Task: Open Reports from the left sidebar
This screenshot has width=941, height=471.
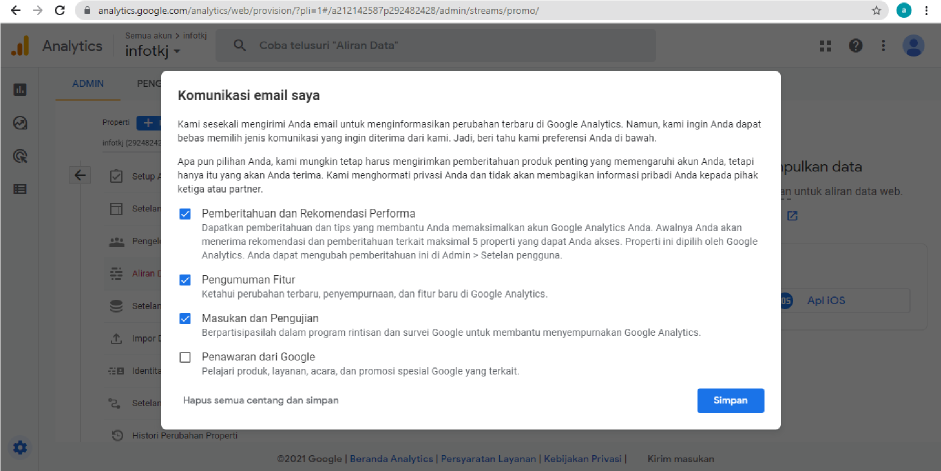Action: point(20,90)
